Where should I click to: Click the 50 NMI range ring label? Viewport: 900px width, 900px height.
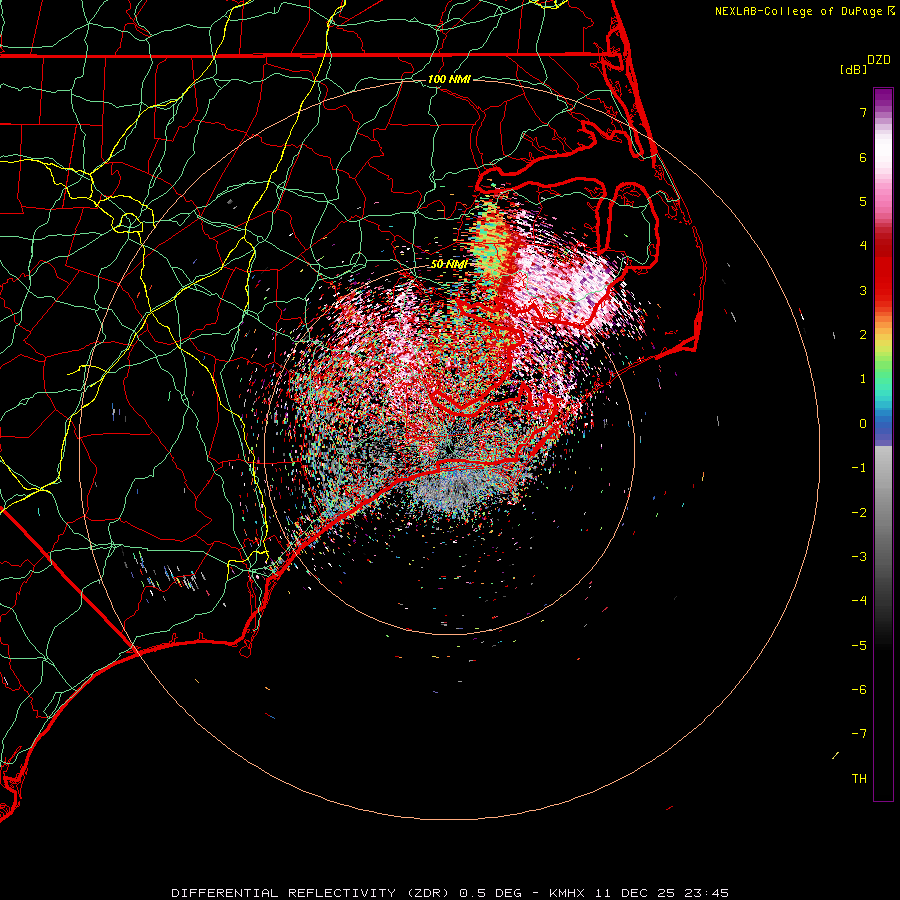tap(449, 264)
